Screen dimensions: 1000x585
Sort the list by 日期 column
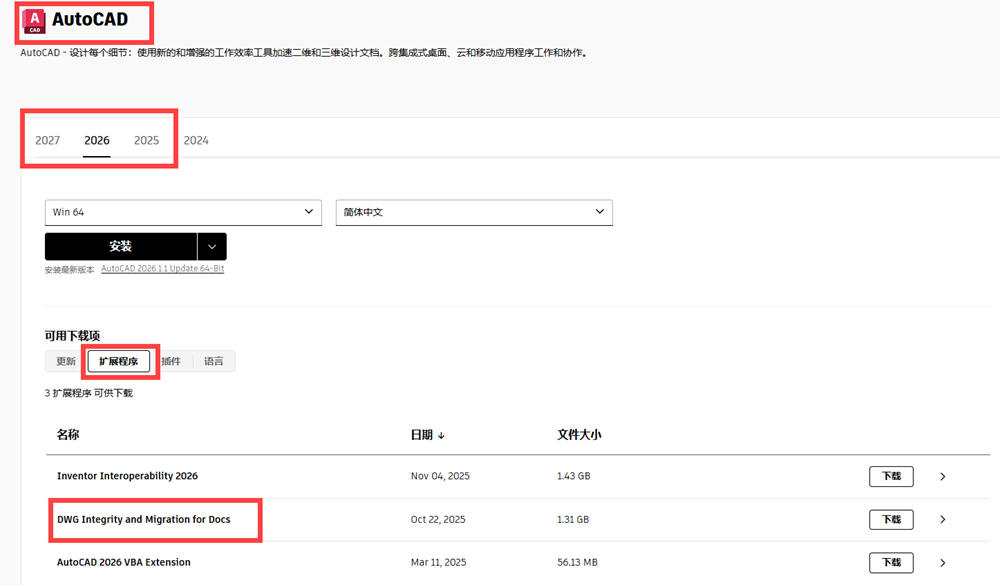point(427,435)
